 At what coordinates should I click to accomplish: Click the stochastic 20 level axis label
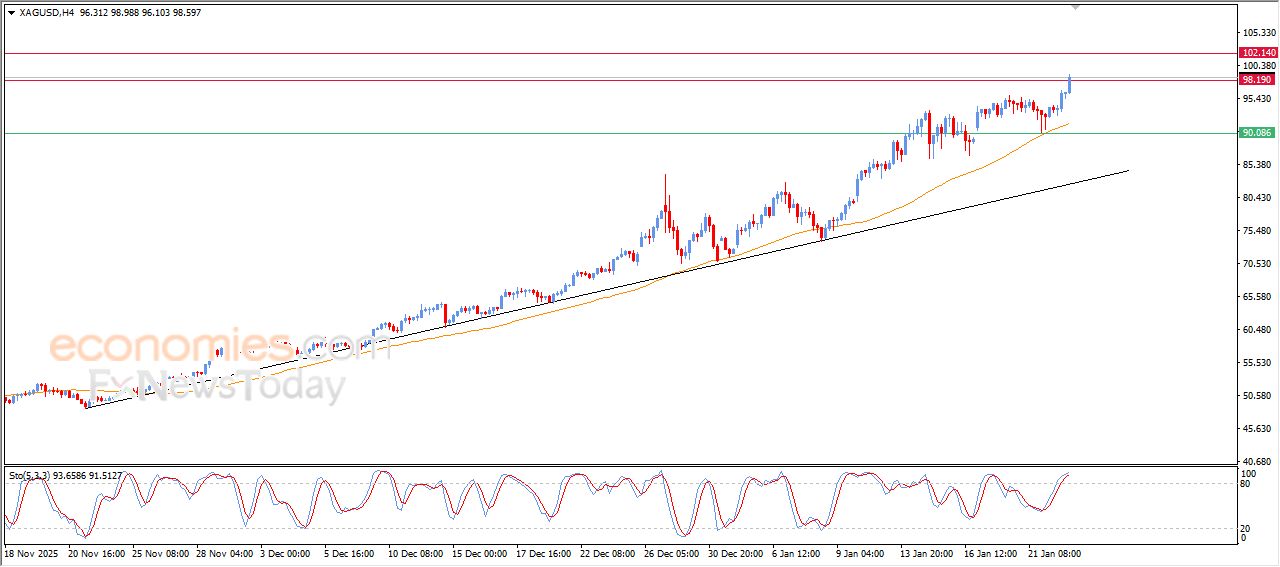[1245, 528]
